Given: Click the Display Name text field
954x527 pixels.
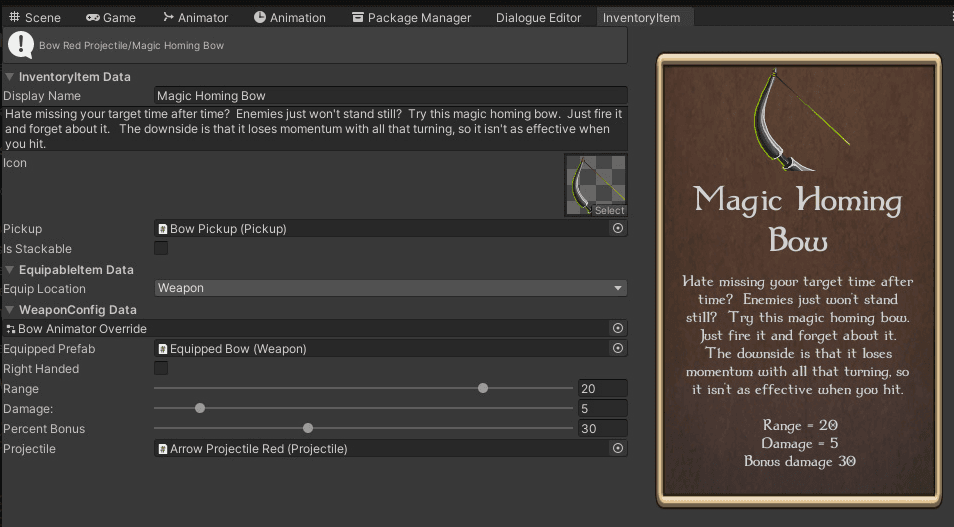Looking at the screenshot, I should [390, 96].
